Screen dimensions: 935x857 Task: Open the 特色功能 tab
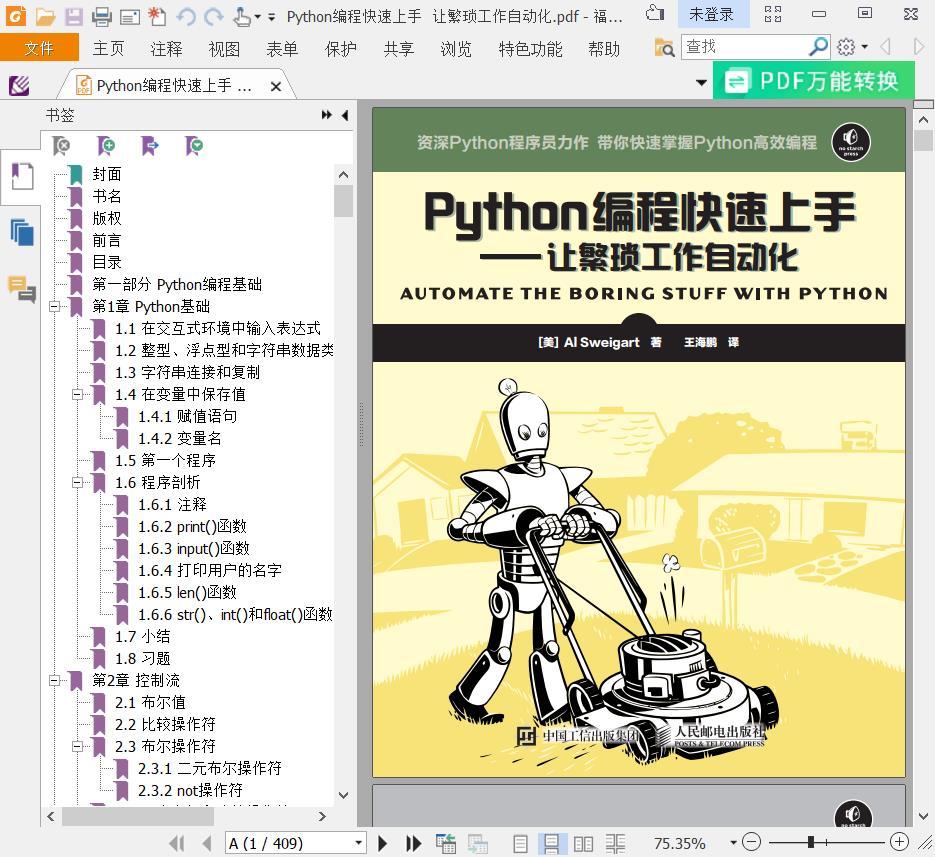click(x=530, y=48)
